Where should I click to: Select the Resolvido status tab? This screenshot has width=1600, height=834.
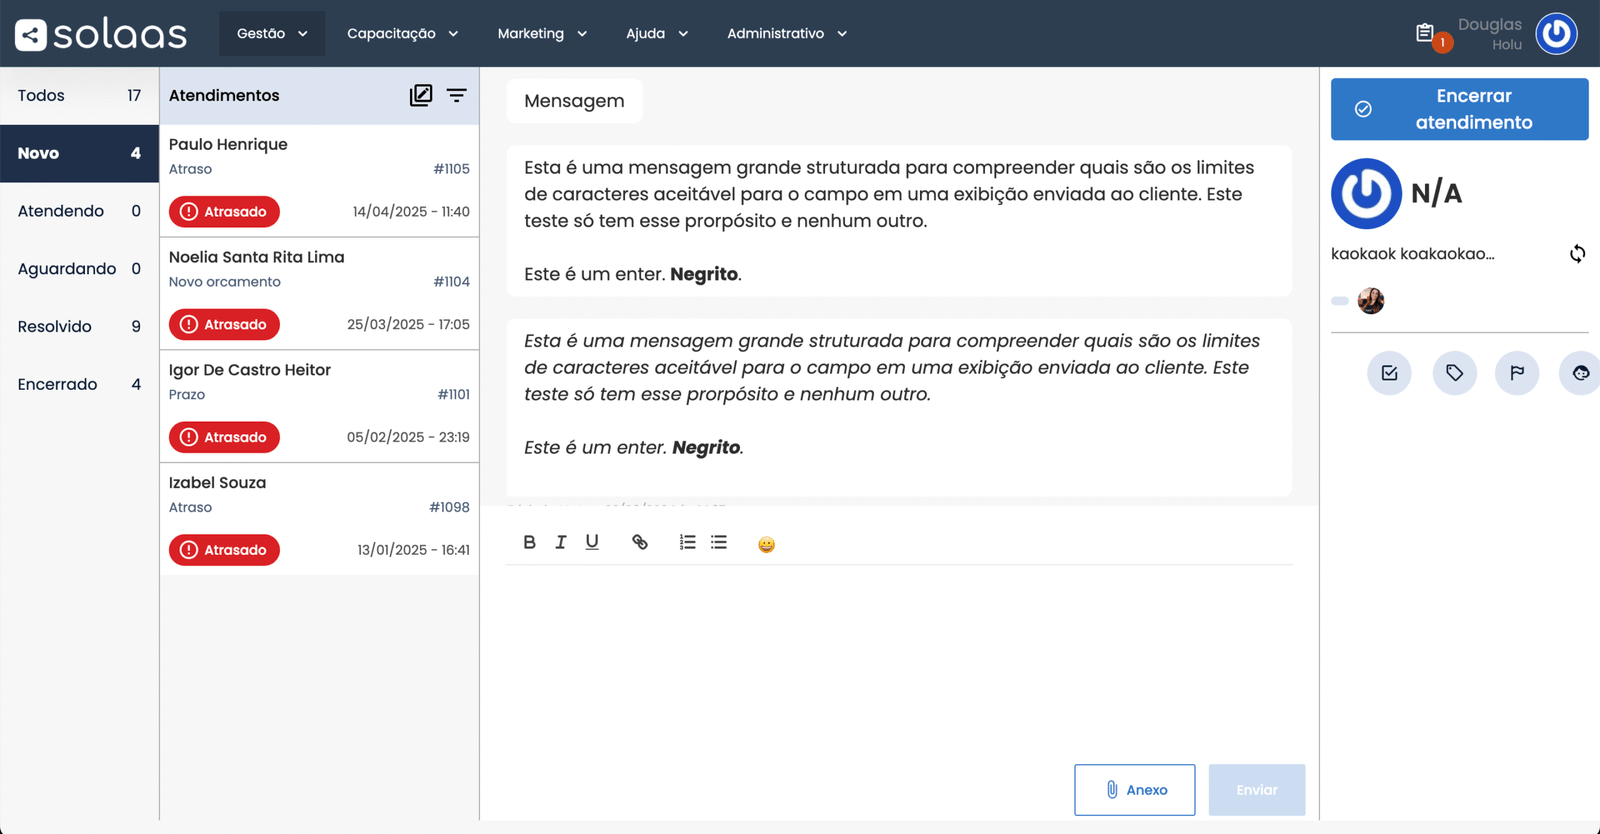(x=79, y=326)
